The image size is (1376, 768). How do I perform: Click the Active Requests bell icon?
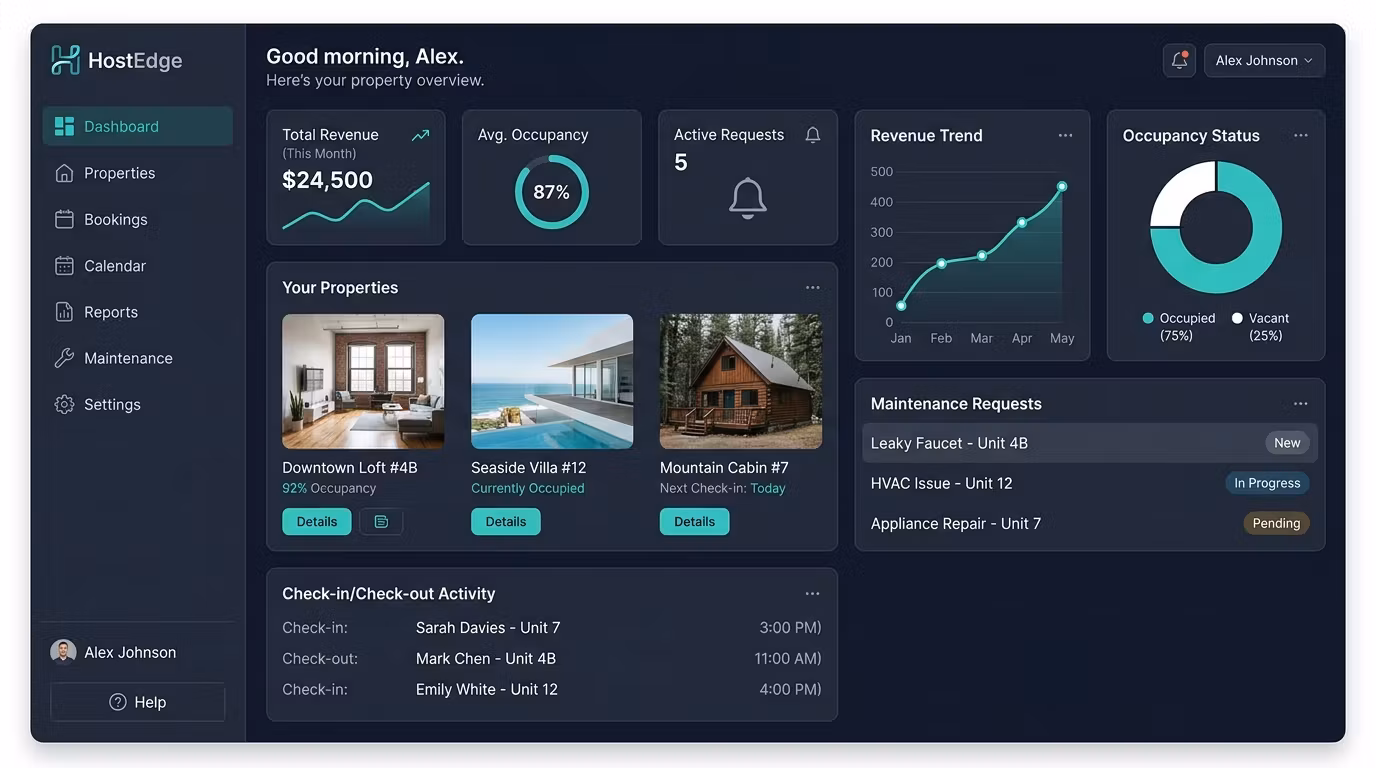[813, 135]
